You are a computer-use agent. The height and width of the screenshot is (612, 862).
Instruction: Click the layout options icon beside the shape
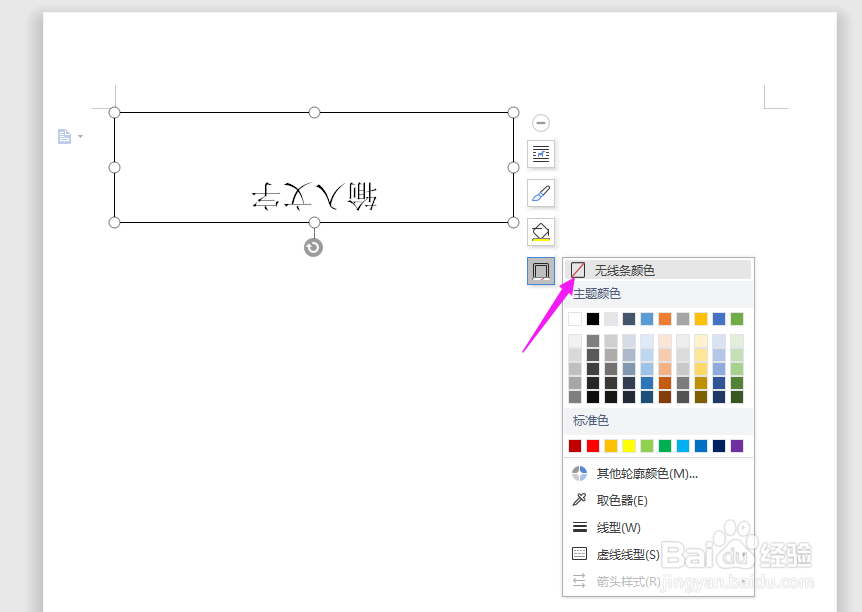pos(541,154)
